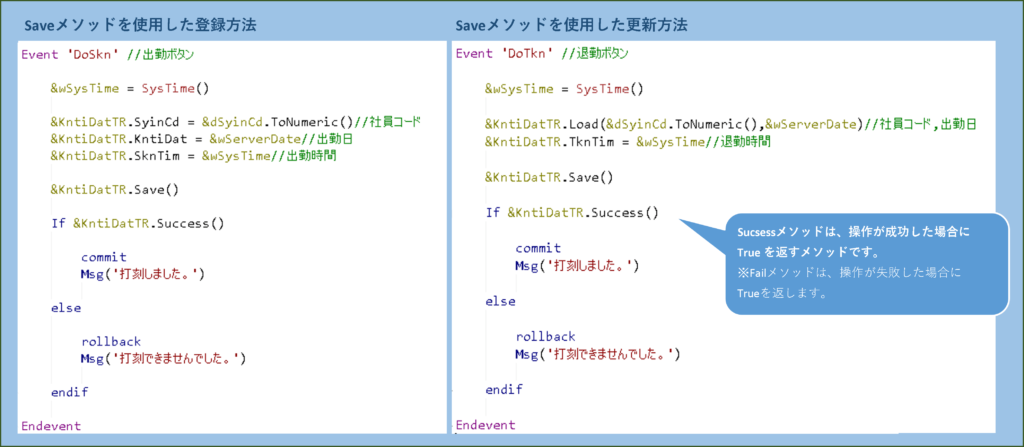Click the comment '//退勤ボタン'

coord(594,54)
